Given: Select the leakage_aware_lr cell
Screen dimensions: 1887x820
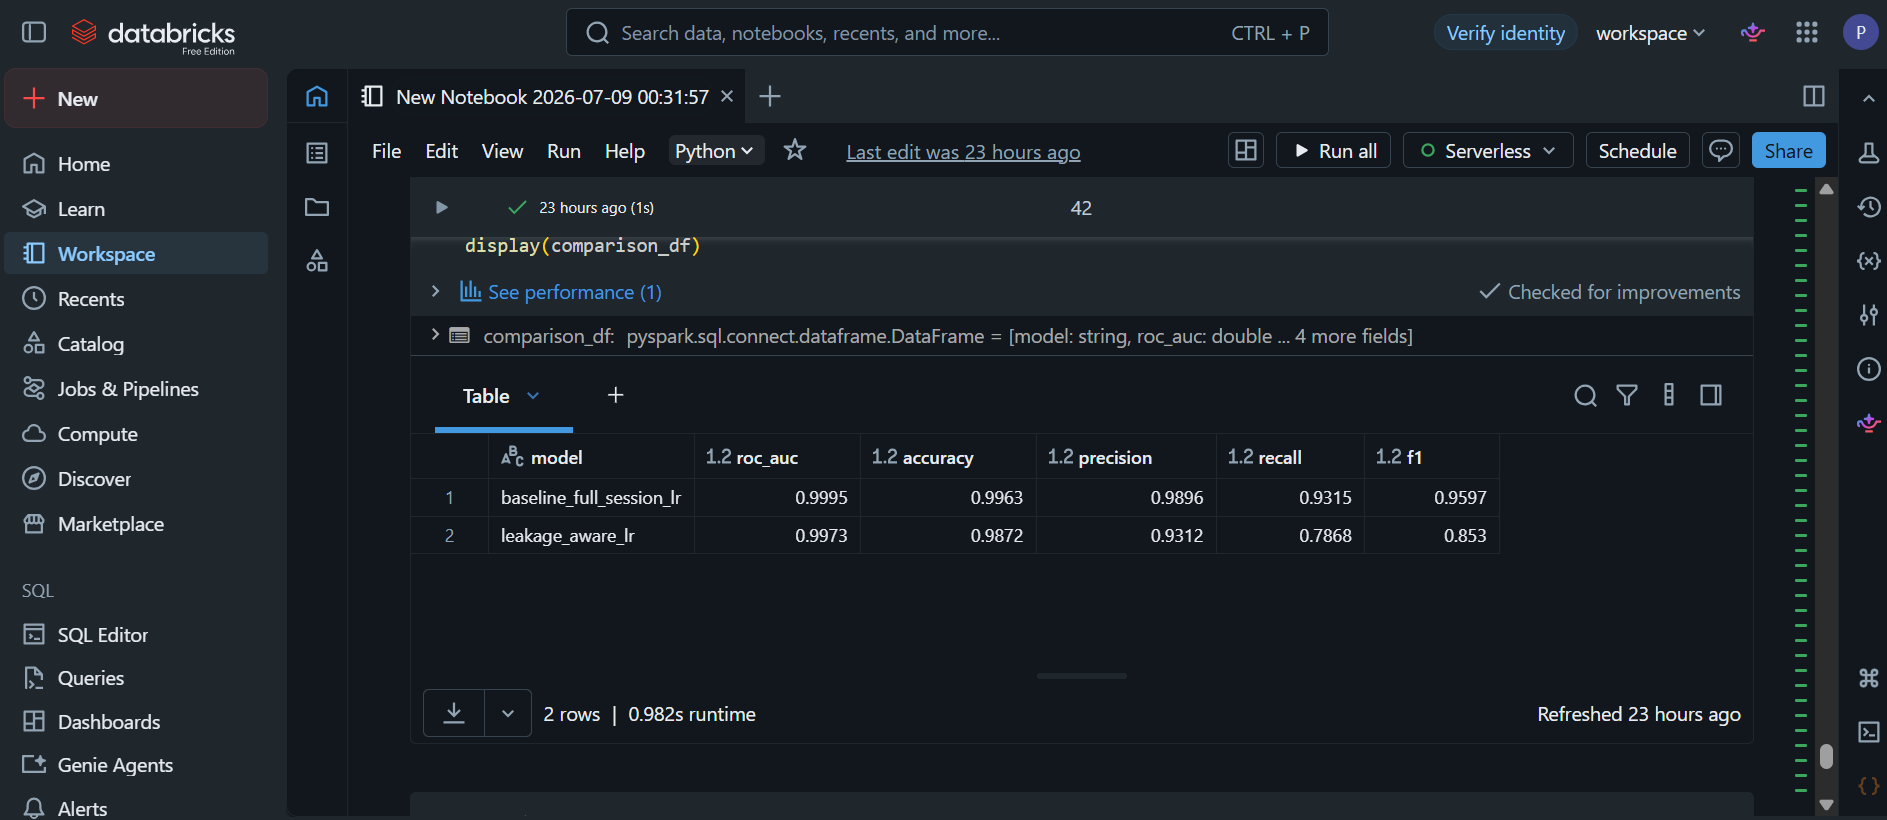Looking at the screenshot, I should [591, 535].
